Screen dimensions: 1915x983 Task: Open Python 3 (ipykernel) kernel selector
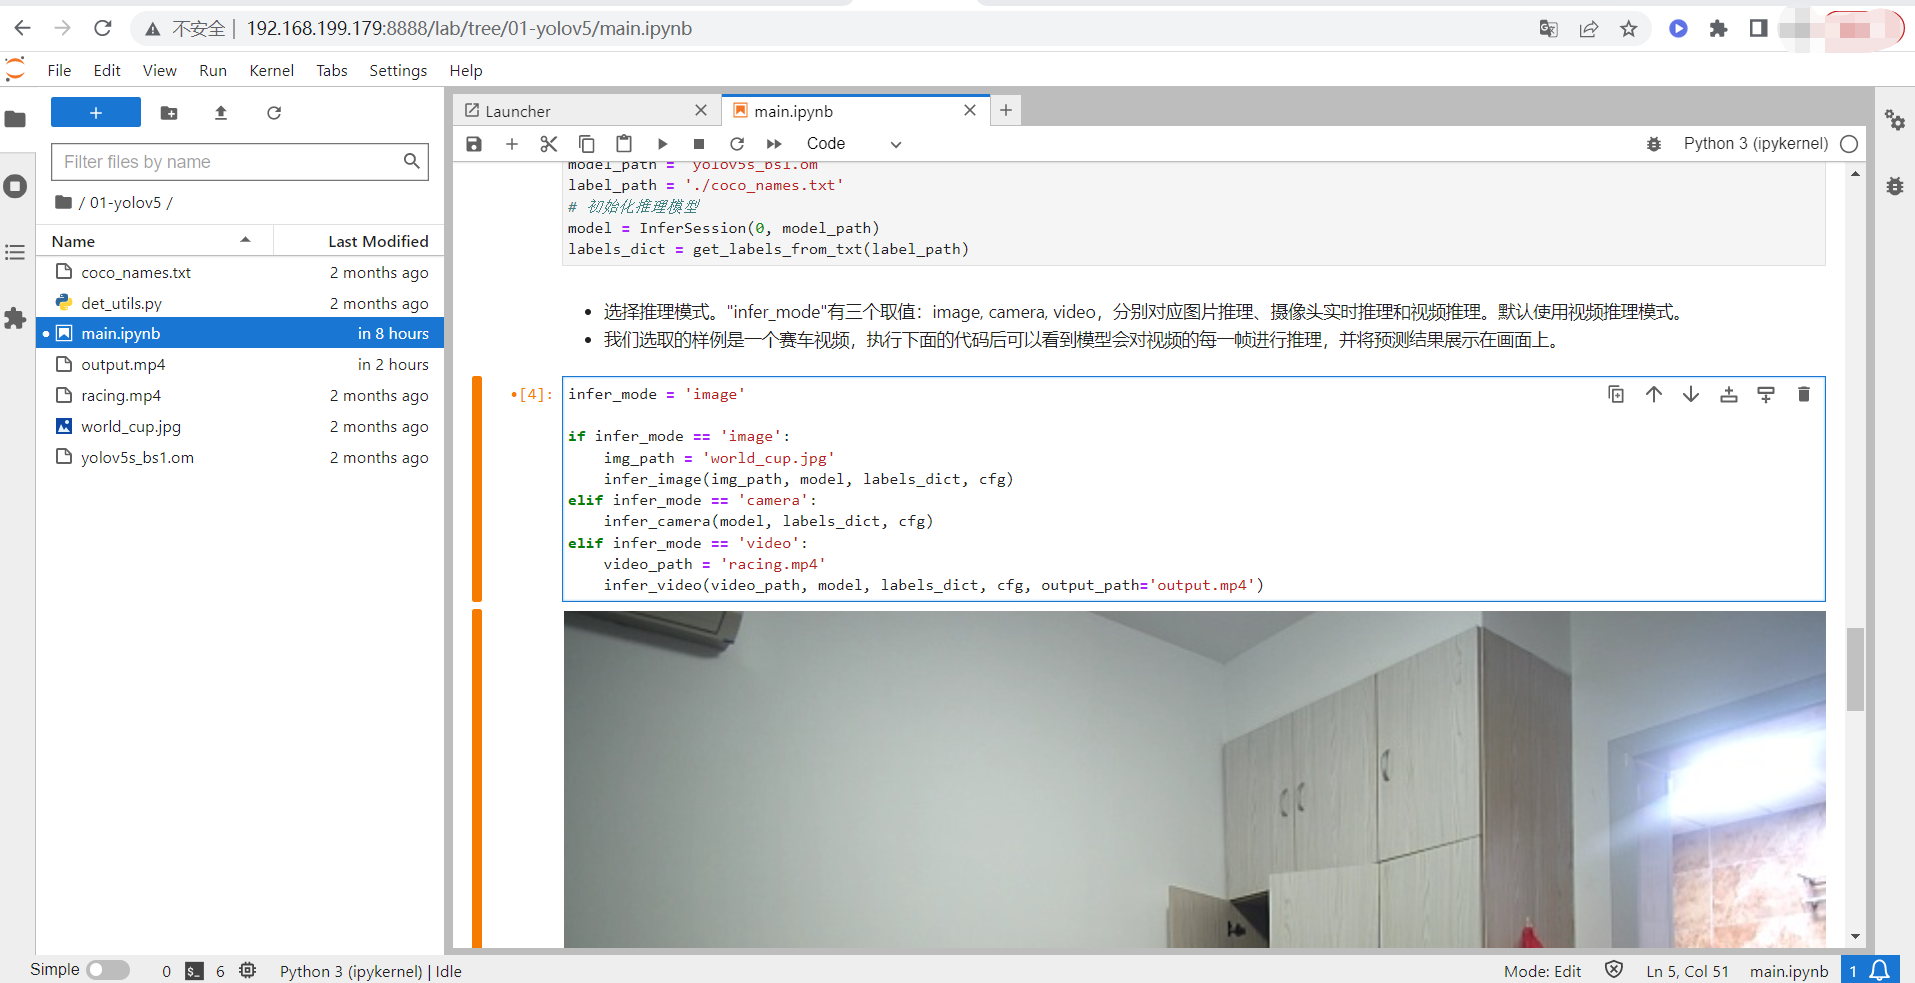[x=1755, y=144]
